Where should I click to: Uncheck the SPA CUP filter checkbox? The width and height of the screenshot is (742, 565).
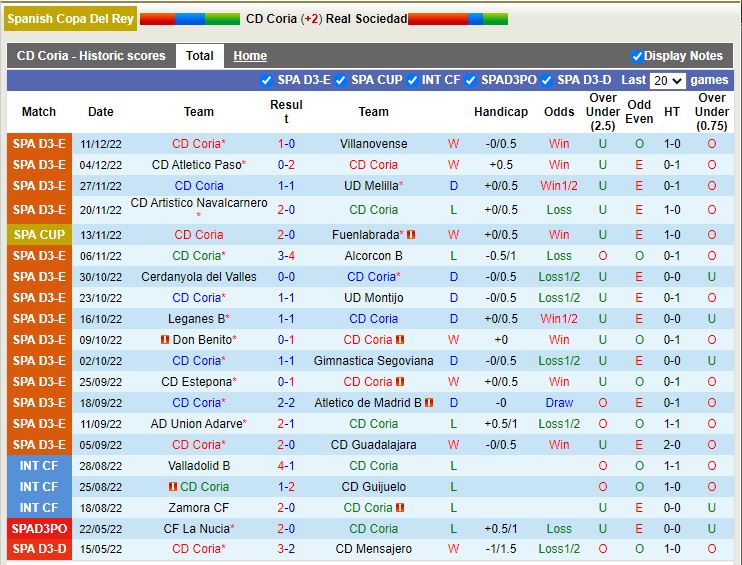[340, 80]
